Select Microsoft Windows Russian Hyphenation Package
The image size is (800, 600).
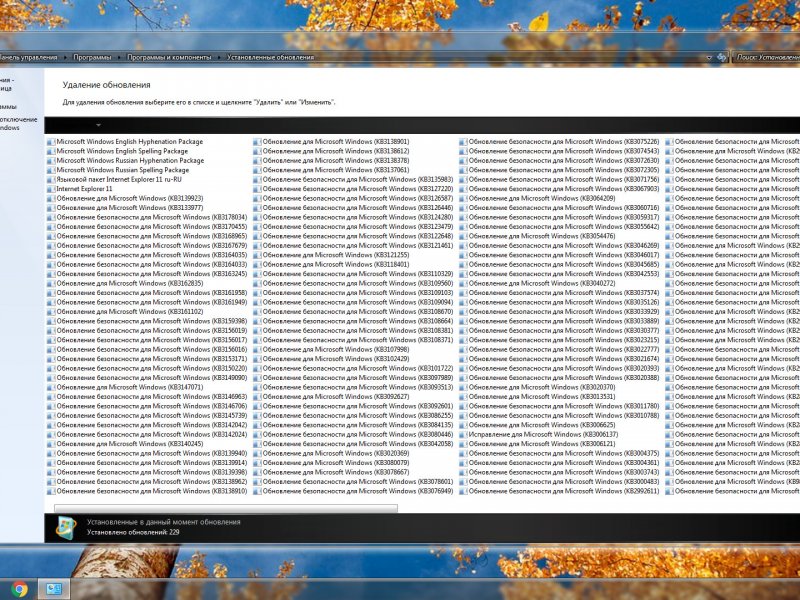coord(126,161)
